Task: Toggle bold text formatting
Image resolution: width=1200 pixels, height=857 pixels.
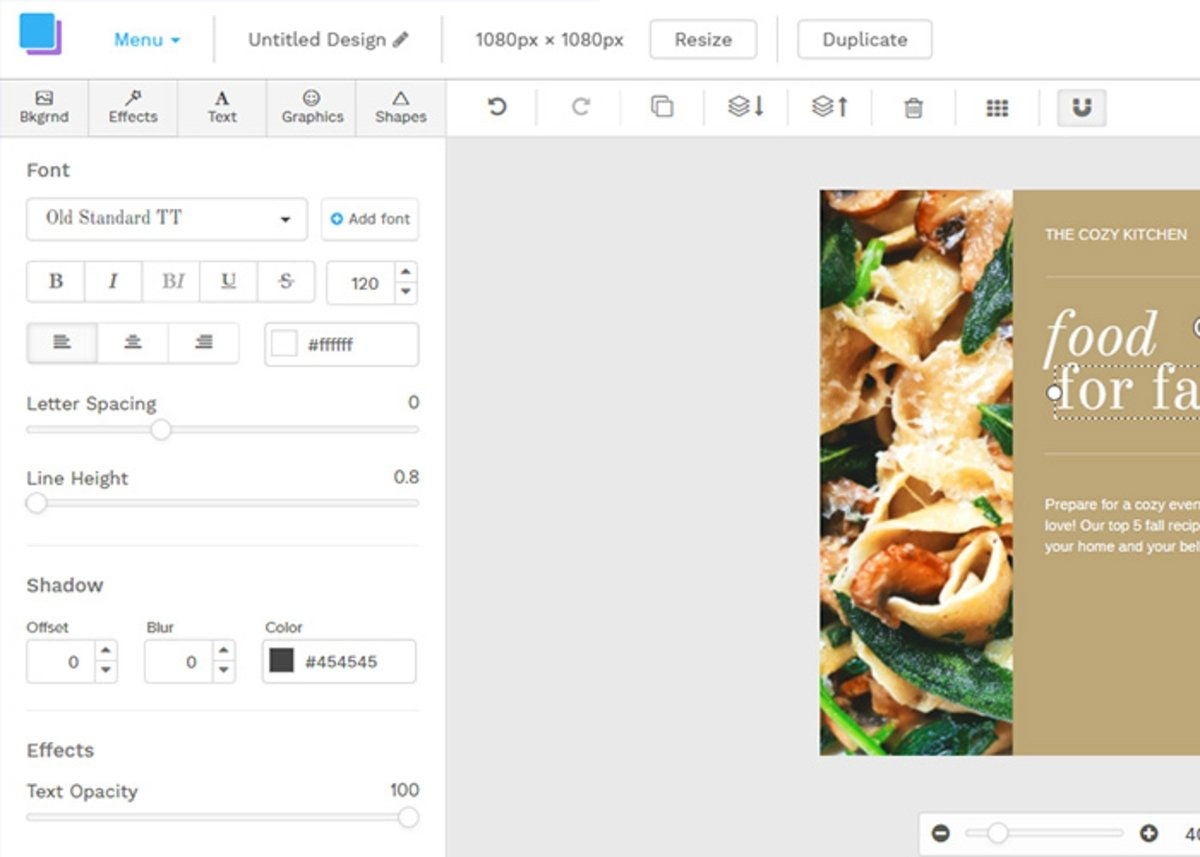Action: 56,282
